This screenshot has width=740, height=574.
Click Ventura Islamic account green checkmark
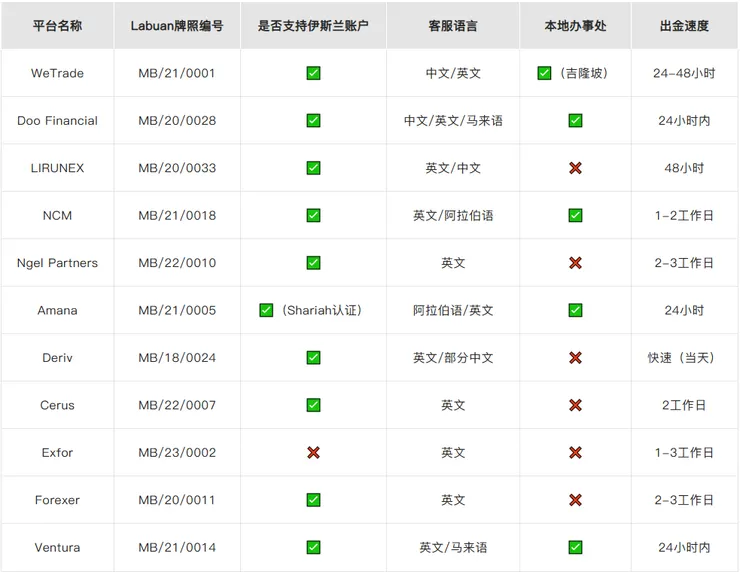(313, 548)
